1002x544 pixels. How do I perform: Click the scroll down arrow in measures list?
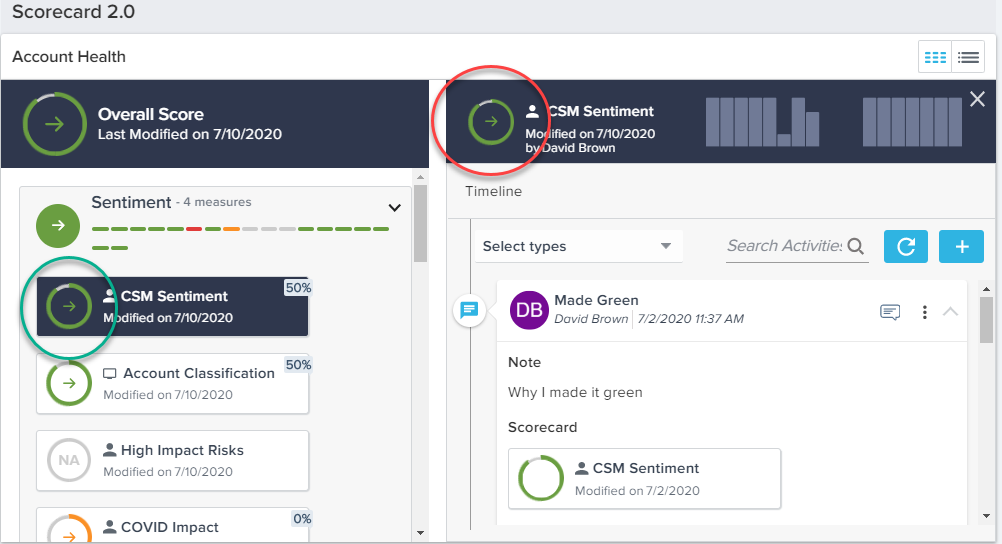point(420,532)
